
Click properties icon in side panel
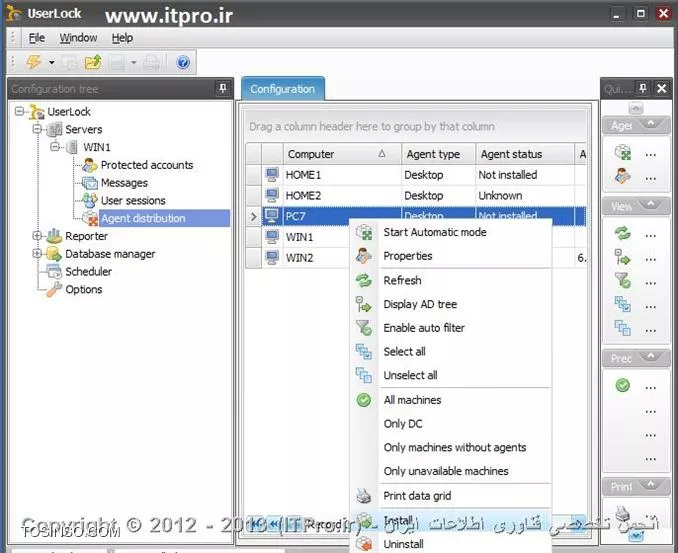[x=623, y=176]
